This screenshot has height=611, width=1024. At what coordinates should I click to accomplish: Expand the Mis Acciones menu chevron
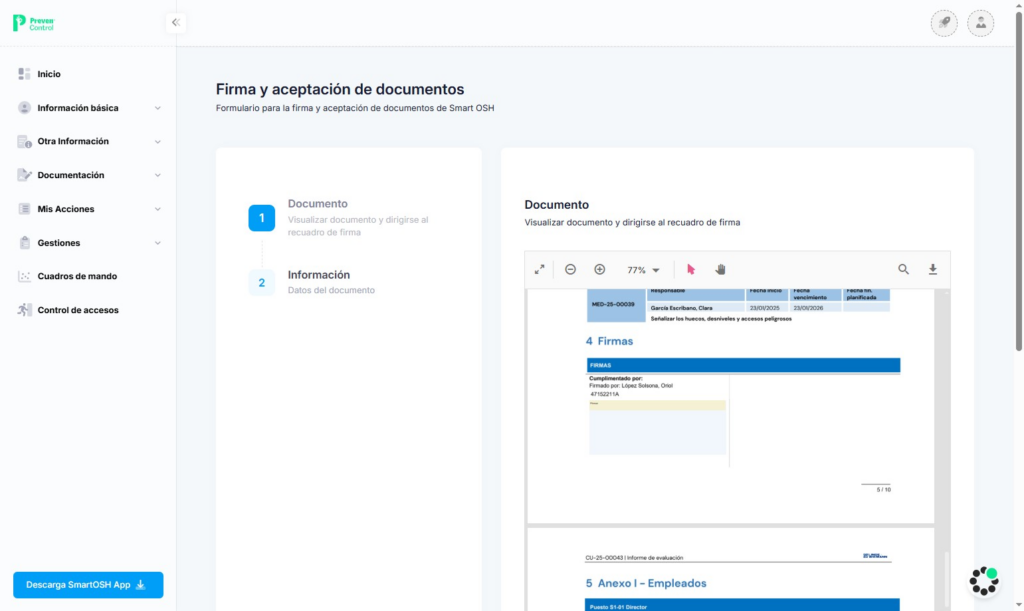(157, 210)
